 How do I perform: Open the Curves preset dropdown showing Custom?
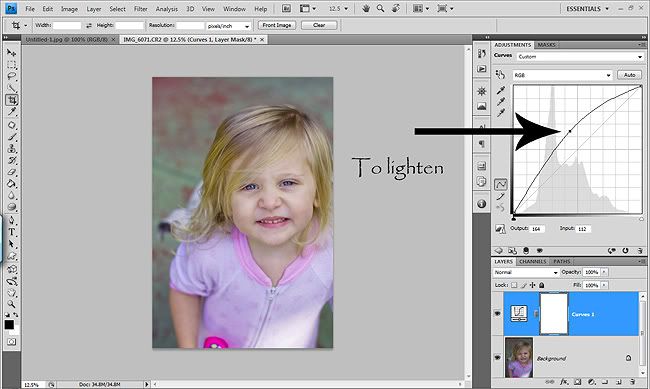[x=580, y=56]
